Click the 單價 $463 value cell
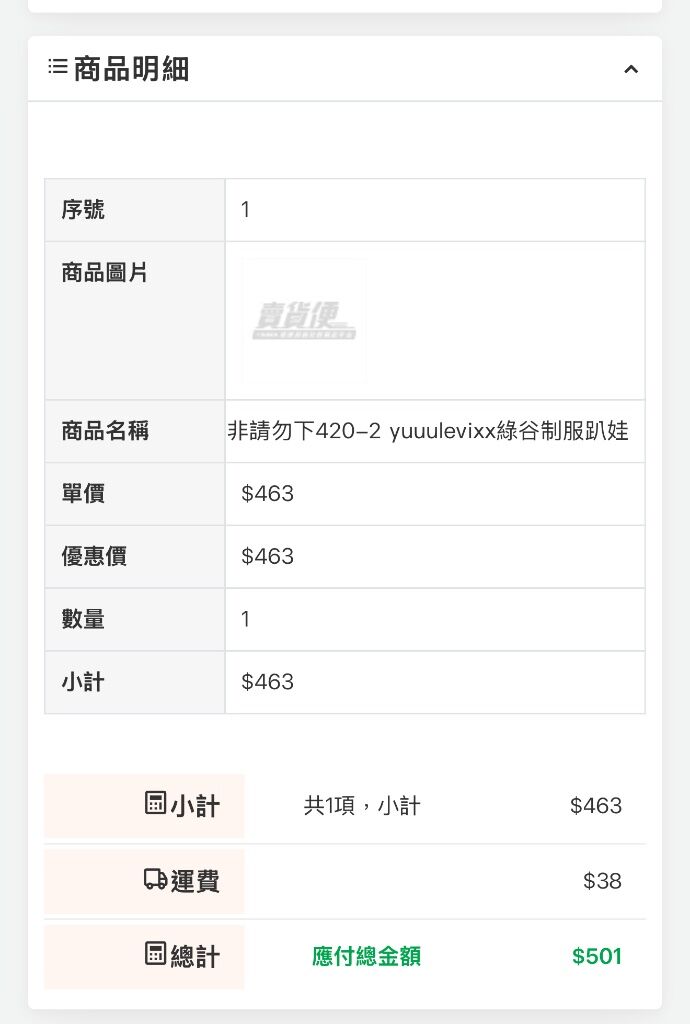The image size is (690, 1024). tap(435, 494)
